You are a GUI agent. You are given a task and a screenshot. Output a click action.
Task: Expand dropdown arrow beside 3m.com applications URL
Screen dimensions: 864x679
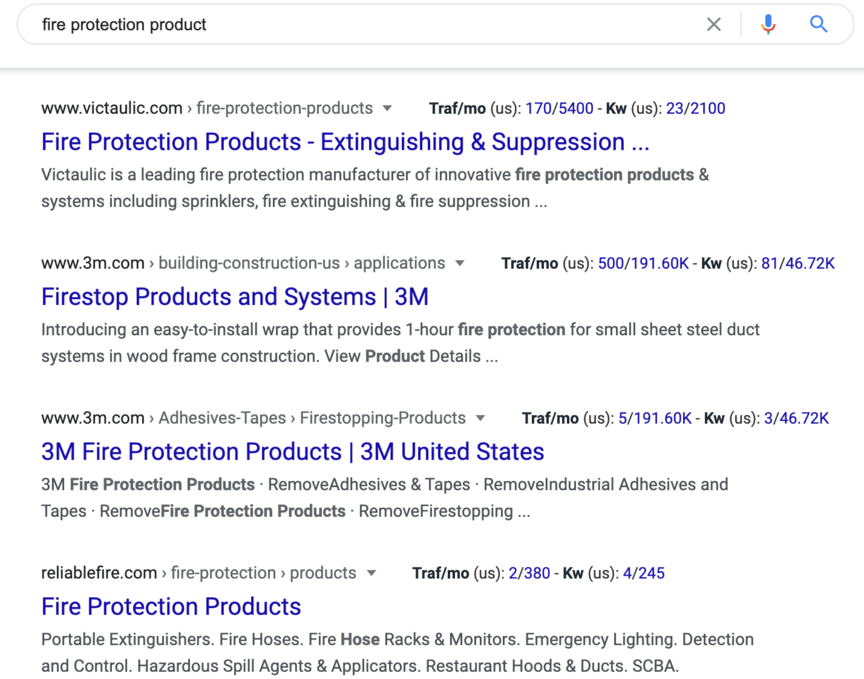pyautogui.click(x=460, y=264)
